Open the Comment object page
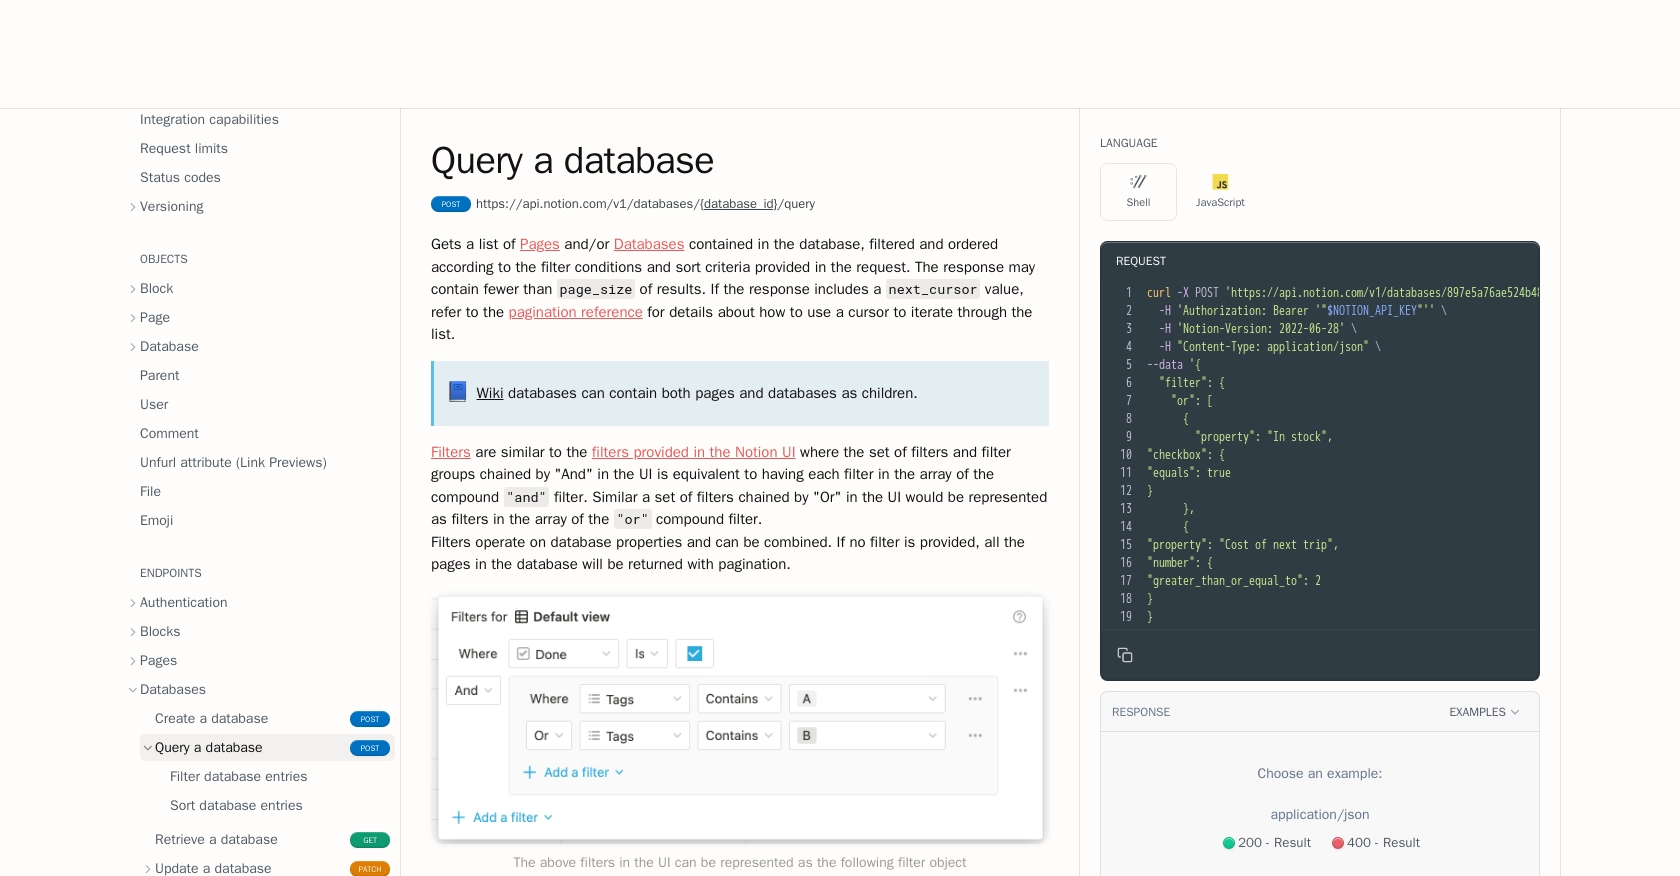This screenshot has height=876, width=1680. (x=169, y=434)
